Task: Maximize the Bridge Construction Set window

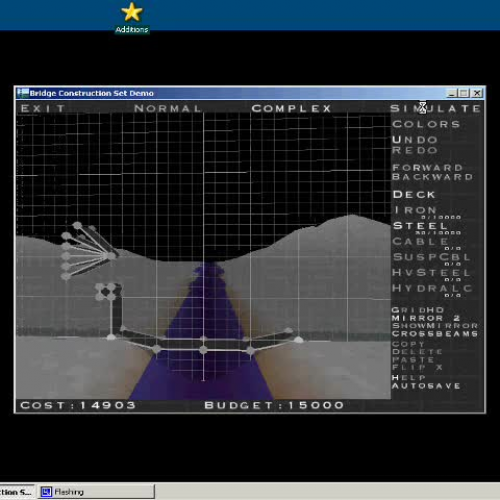Action: click(x=464, y=93)
